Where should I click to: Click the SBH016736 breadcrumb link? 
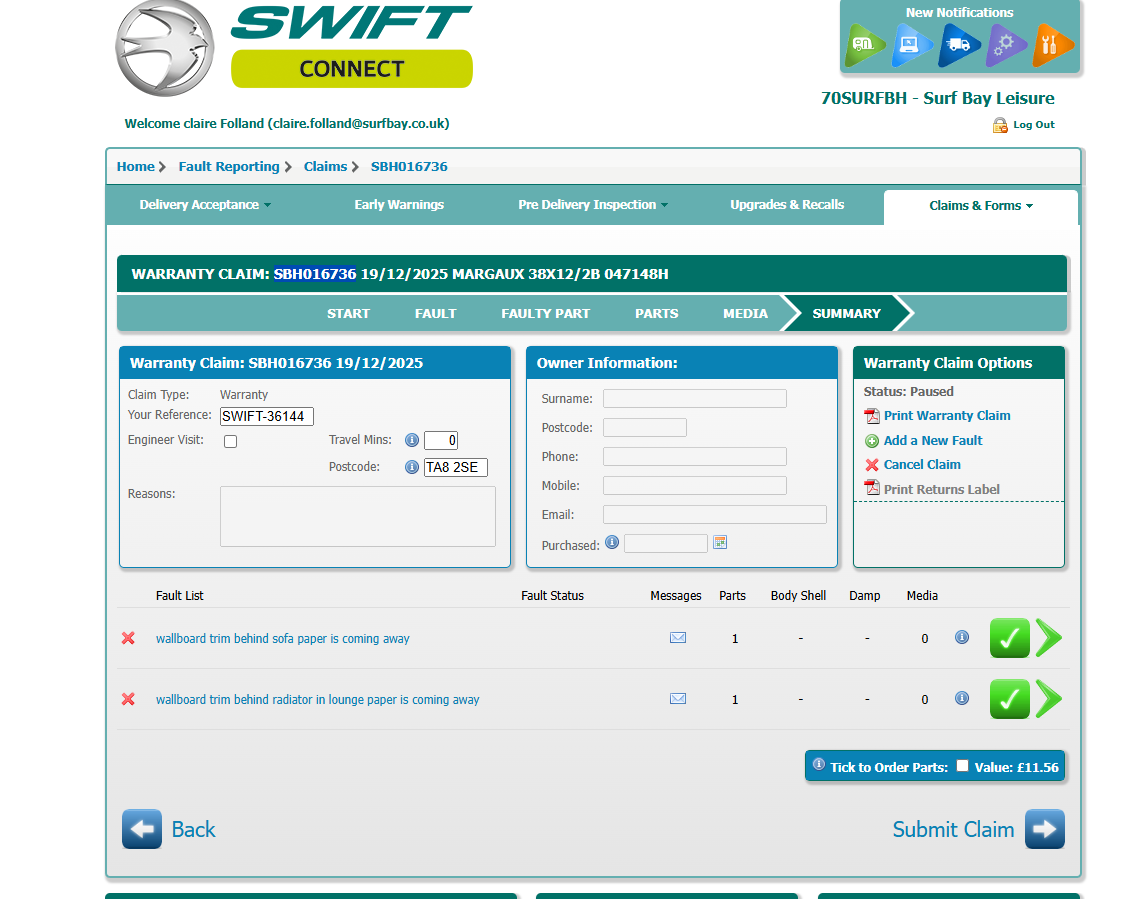(x=409, y=167)
